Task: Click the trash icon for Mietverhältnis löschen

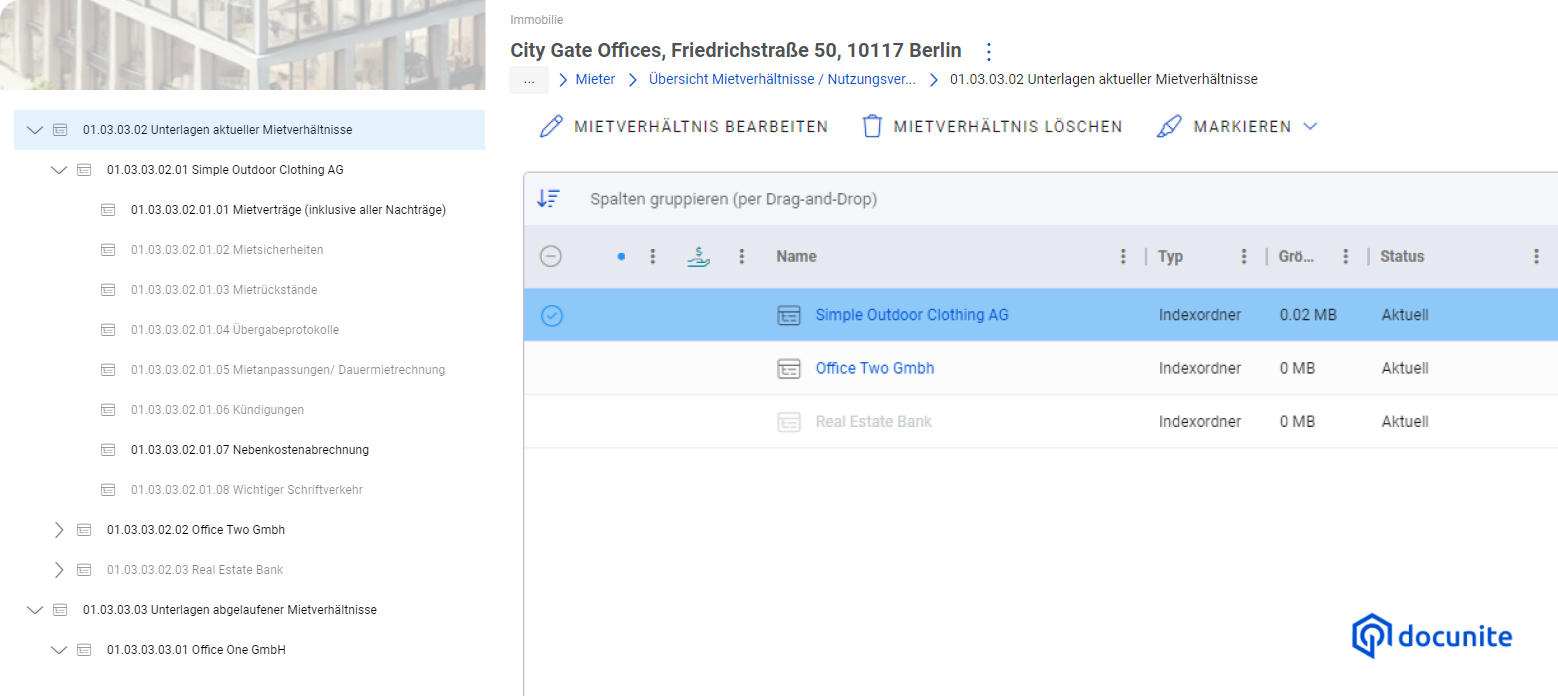Action: click(872, 127)
